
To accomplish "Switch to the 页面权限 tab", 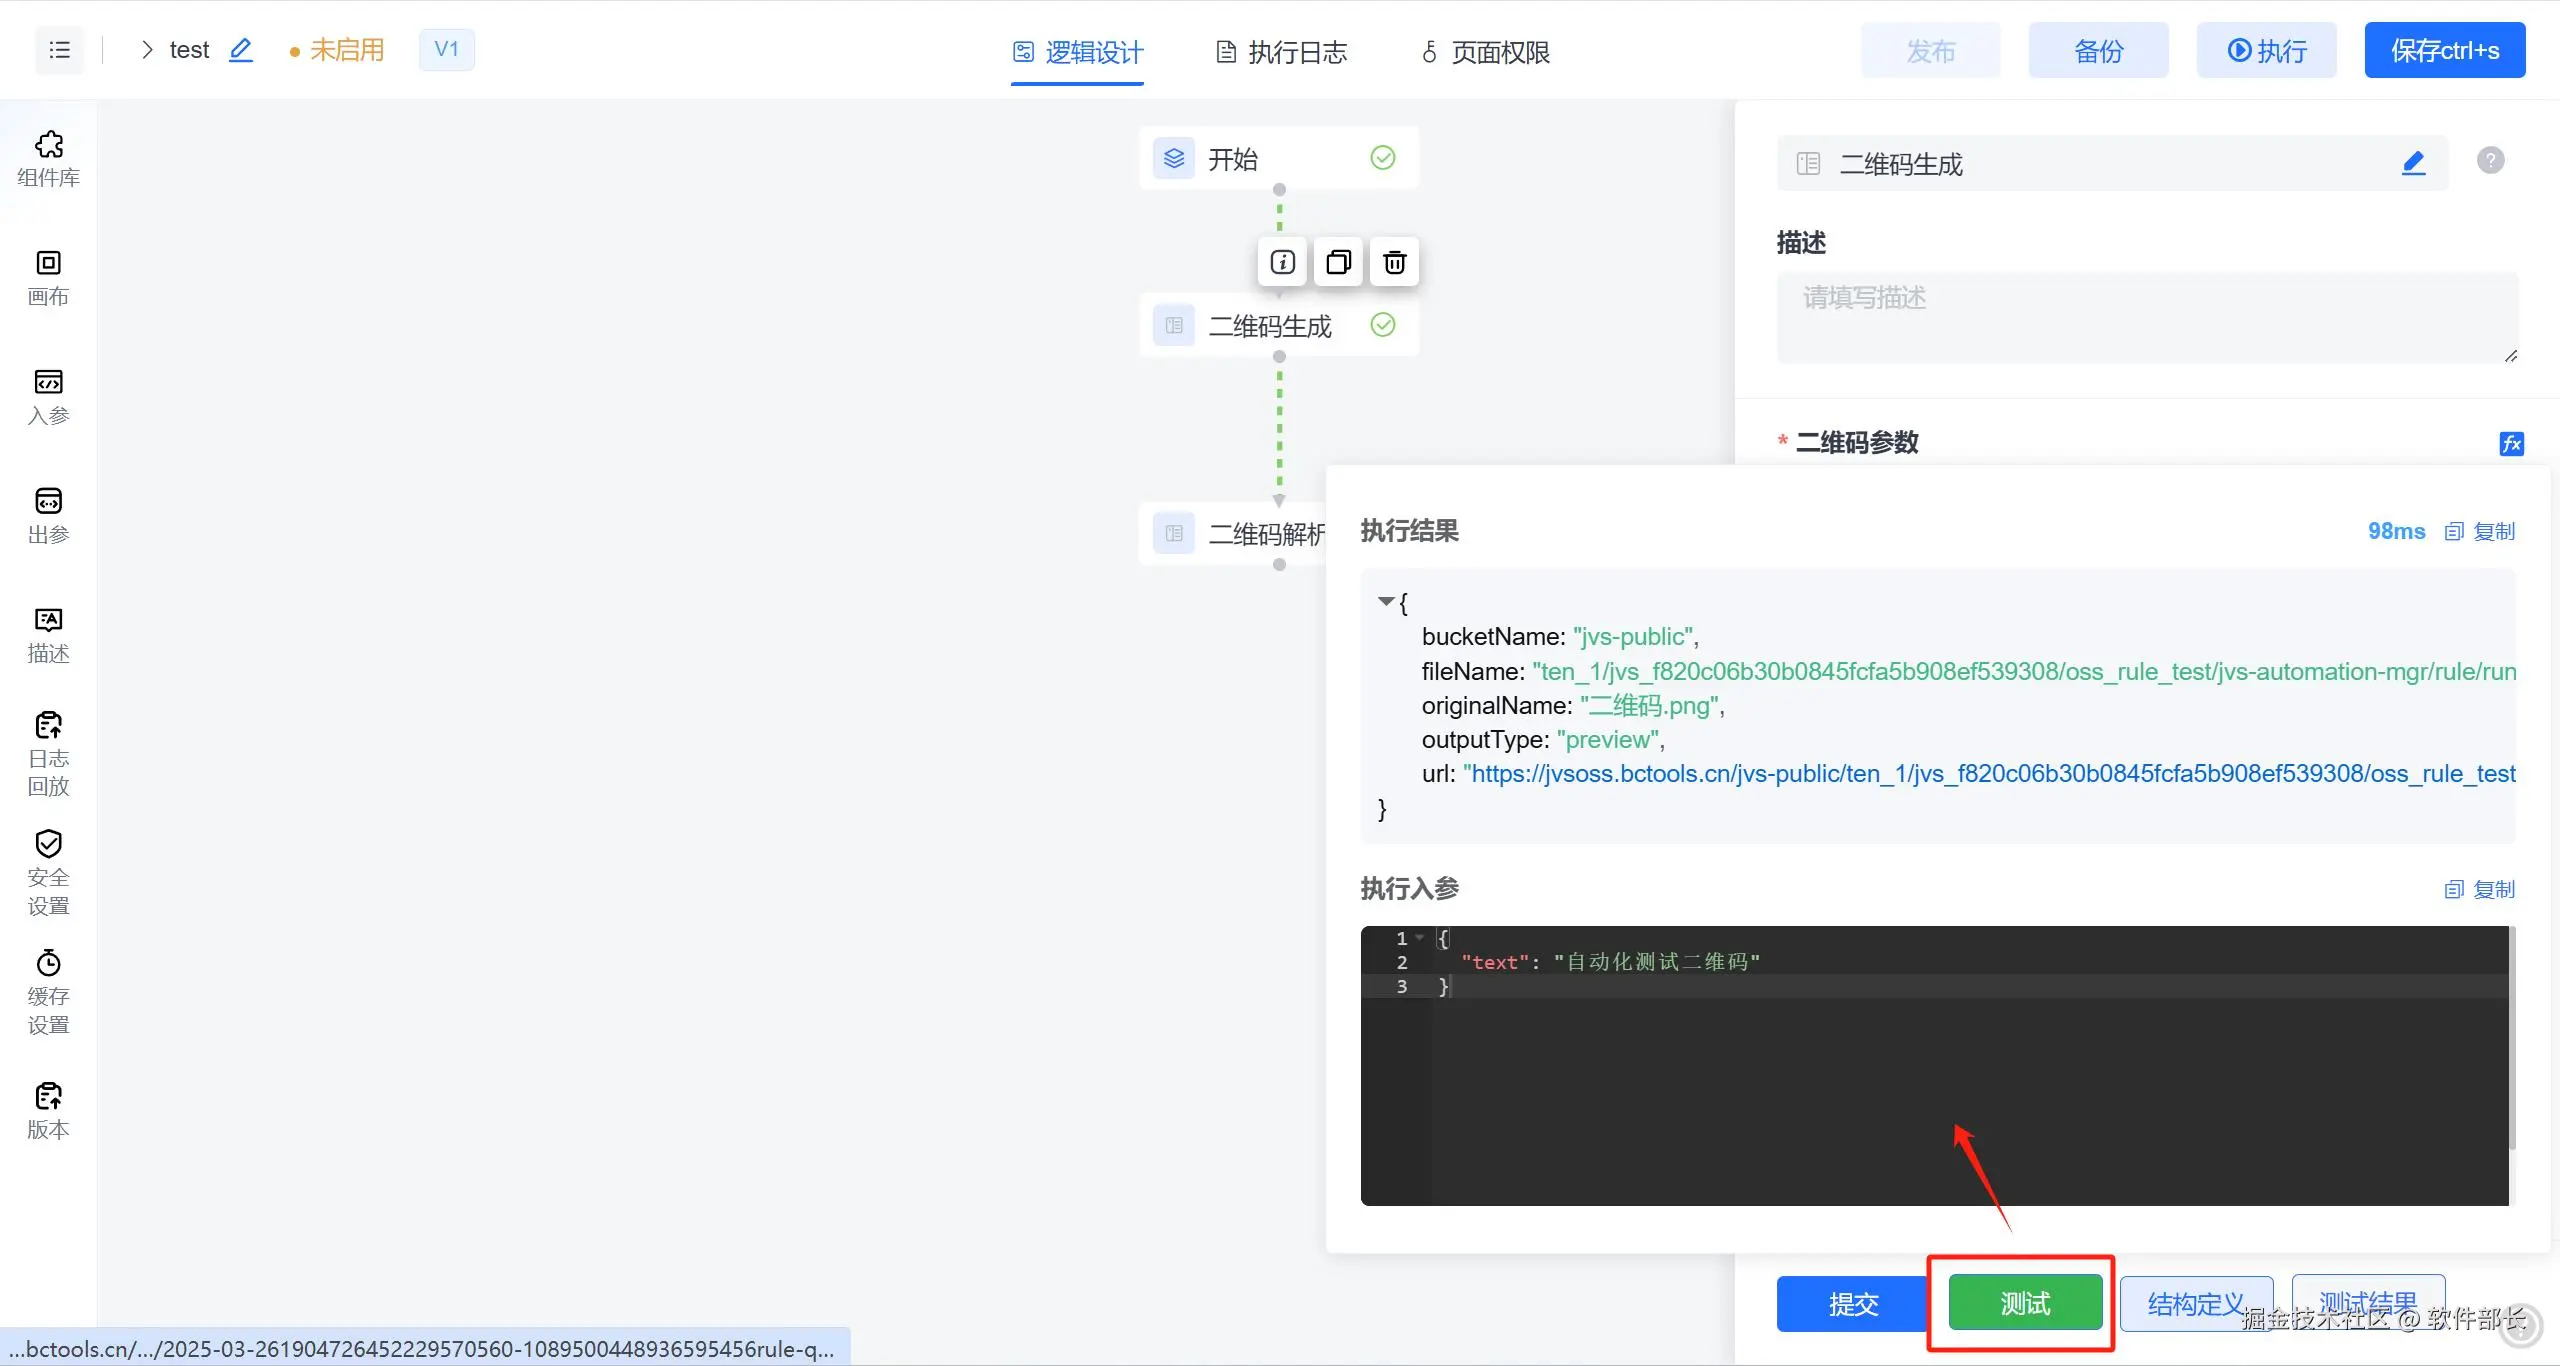I will [x=1486, y=52].
